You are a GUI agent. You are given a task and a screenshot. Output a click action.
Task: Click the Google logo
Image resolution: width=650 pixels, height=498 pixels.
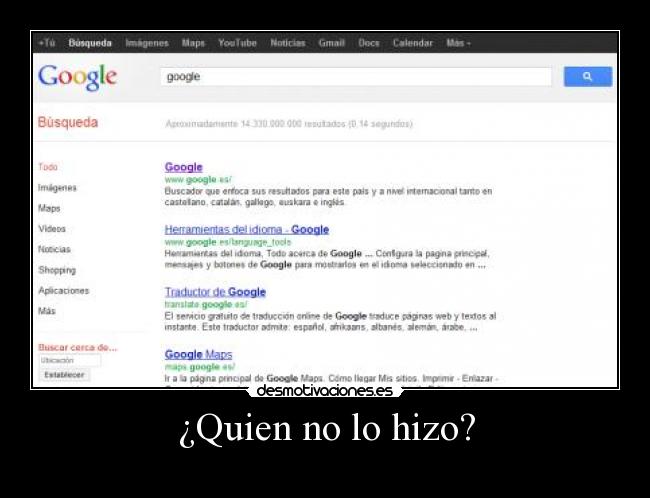[78, 77]
